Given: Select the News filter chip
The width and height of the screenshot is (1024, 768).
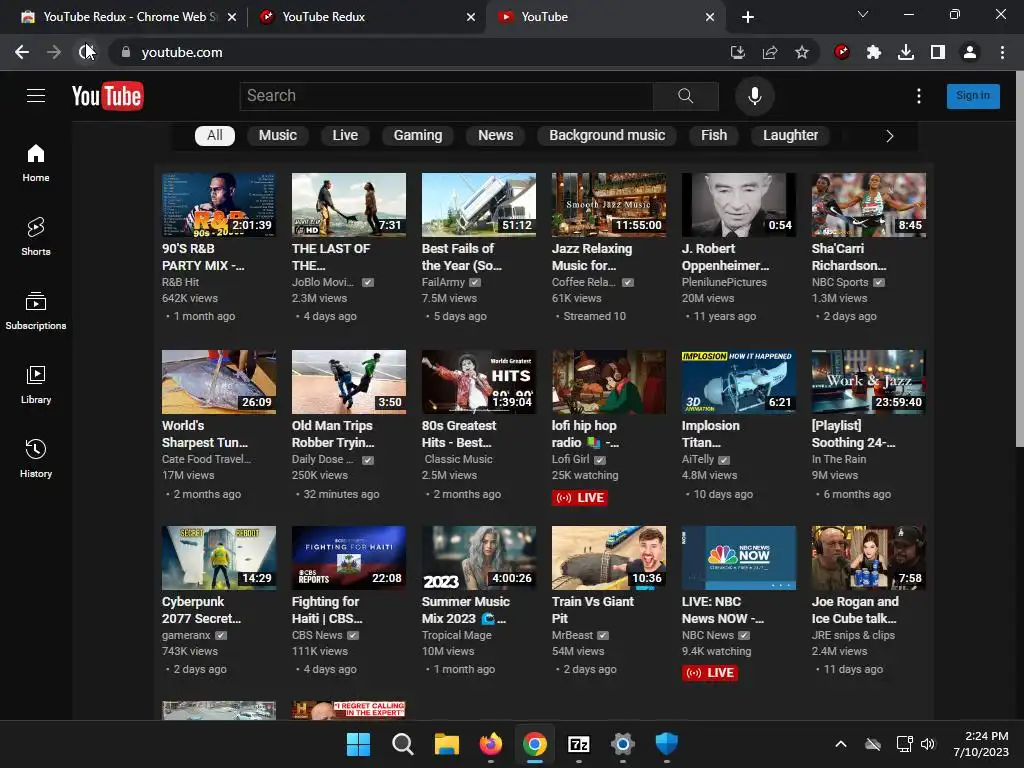Looking at the screenshot, I should tap(496, 135).
